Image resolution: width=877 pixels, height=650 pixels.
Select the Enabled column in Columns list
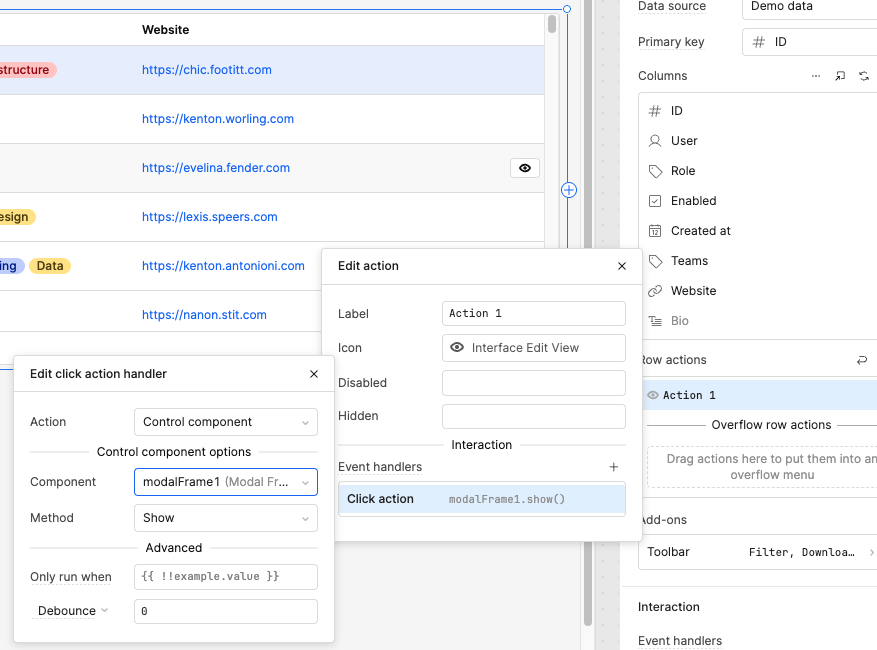coord(693,201)
